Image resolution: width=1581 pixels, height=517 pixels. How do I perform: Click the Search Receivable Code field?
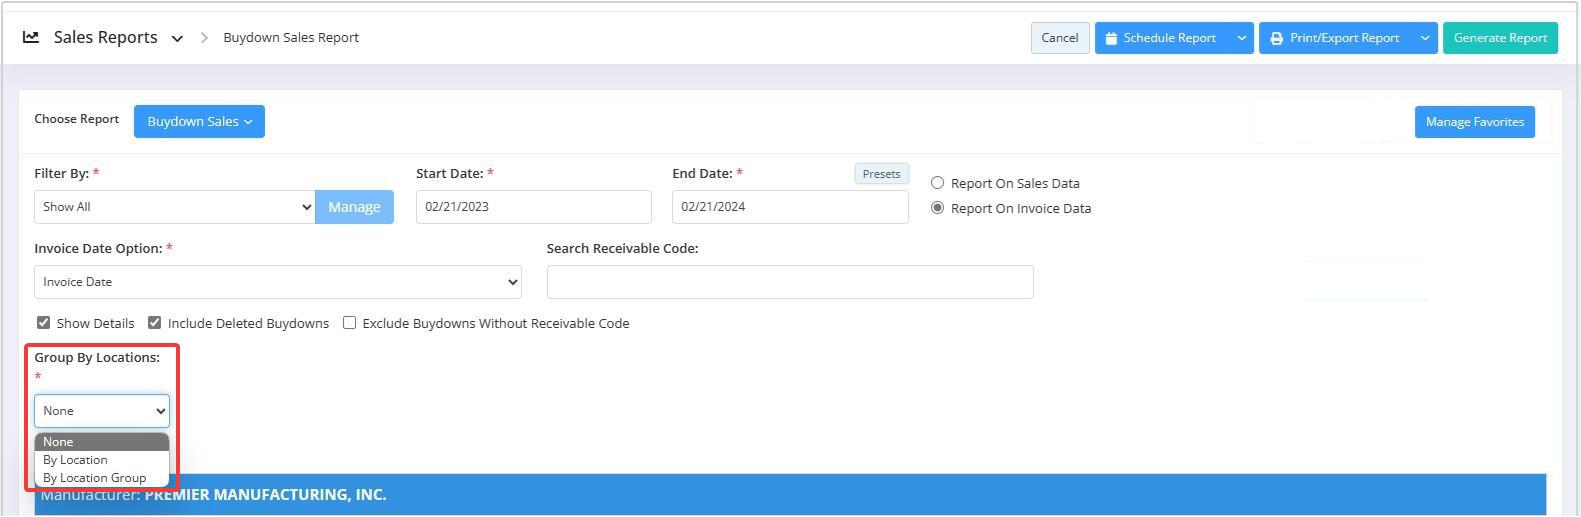(x=790, y=282)
